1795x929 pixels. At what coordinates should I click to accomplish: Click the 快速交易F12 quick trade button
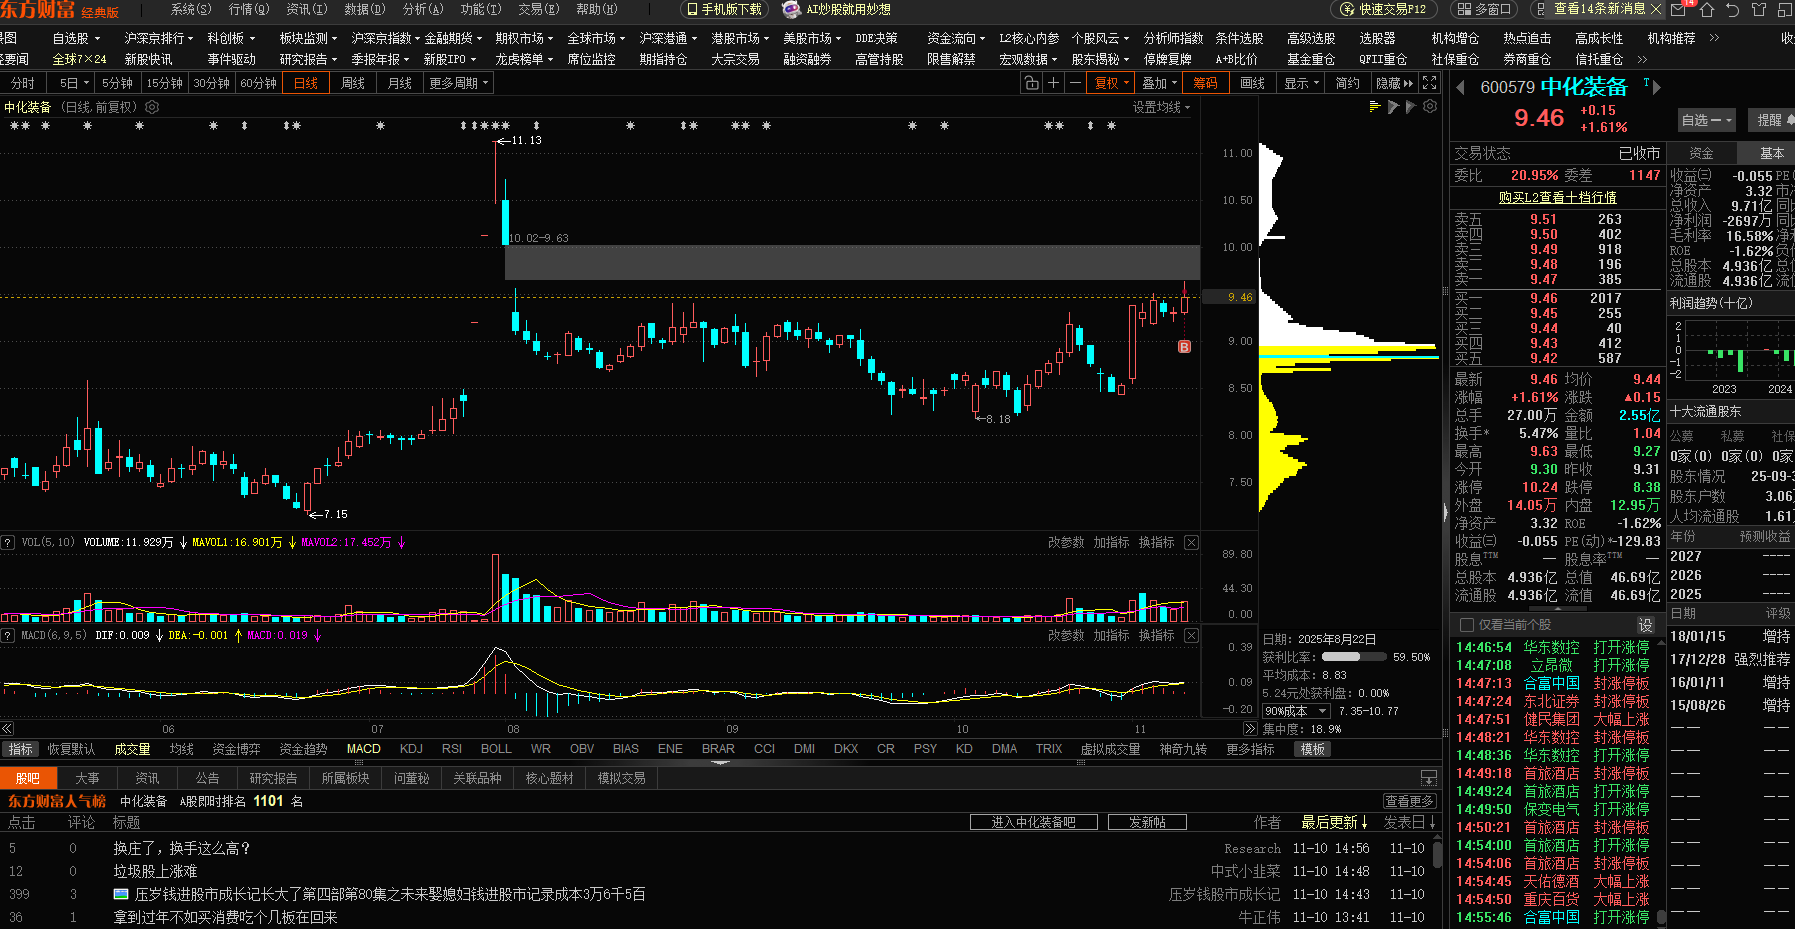click(1383, 9)
